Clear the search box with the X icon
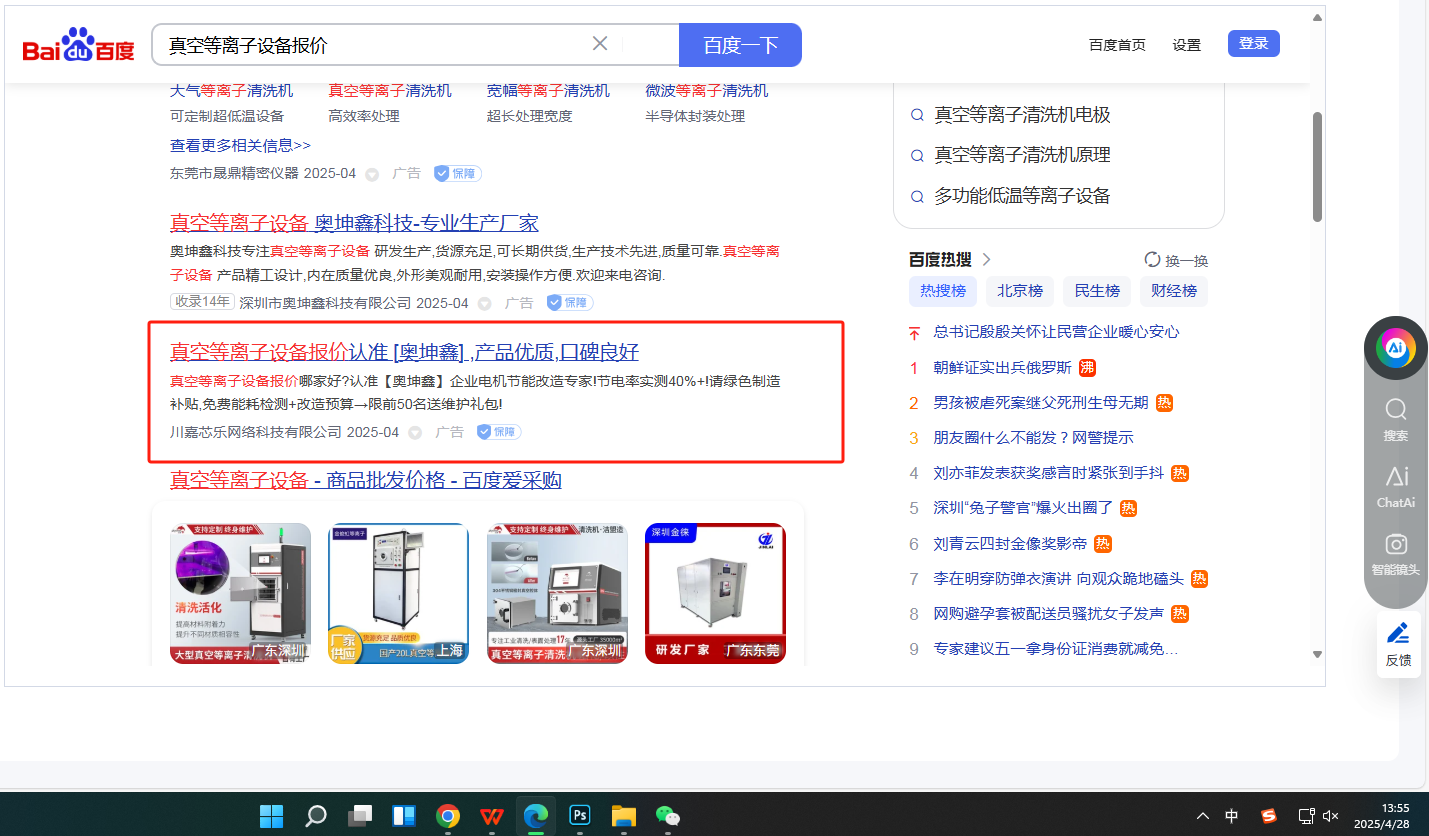 [x=600, y=44]
